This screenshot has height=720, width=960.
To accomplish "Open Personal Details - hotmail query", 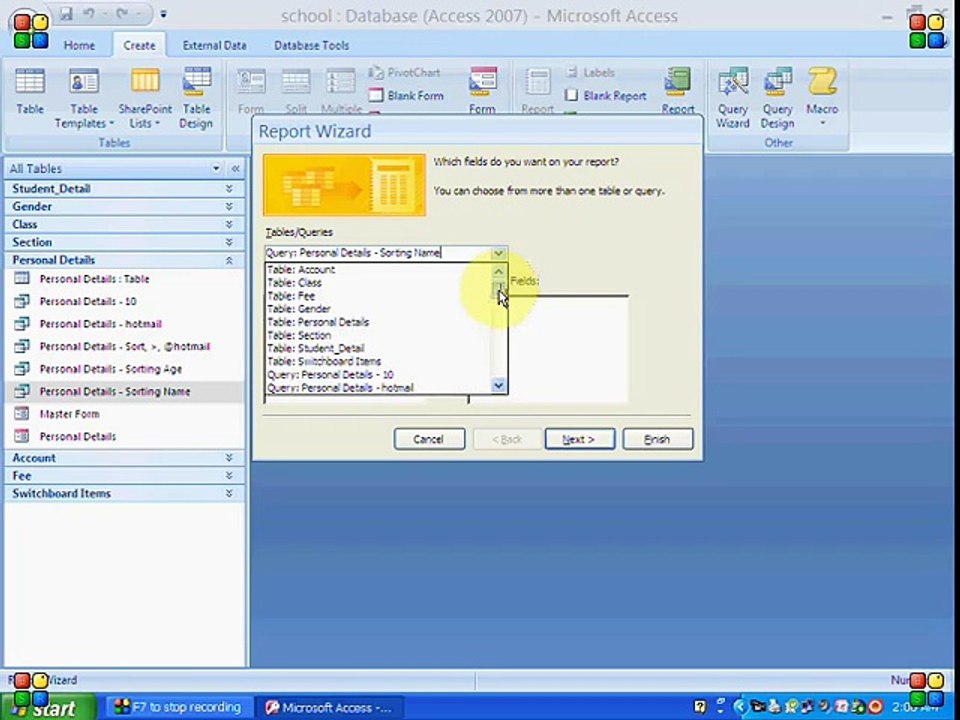I will pyautogui.click(x=100, y=324).
